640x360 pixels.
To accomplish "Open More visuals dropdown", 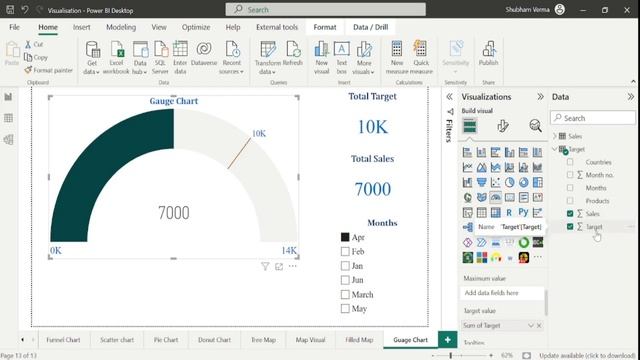I will click(364, 67).
